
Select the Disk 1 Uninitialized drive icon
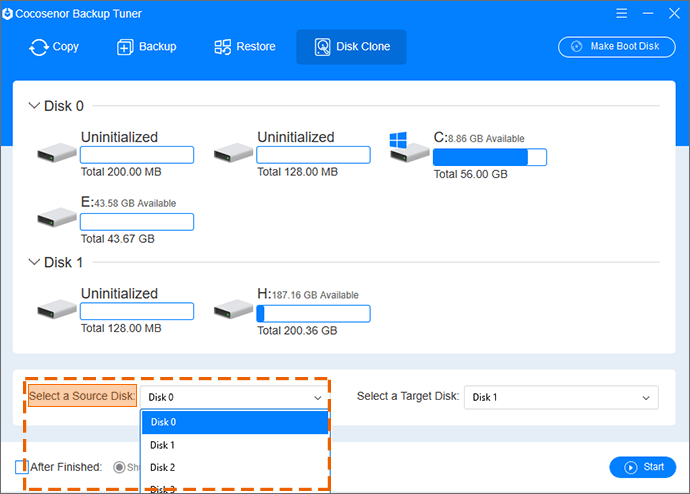click(57, 309)
